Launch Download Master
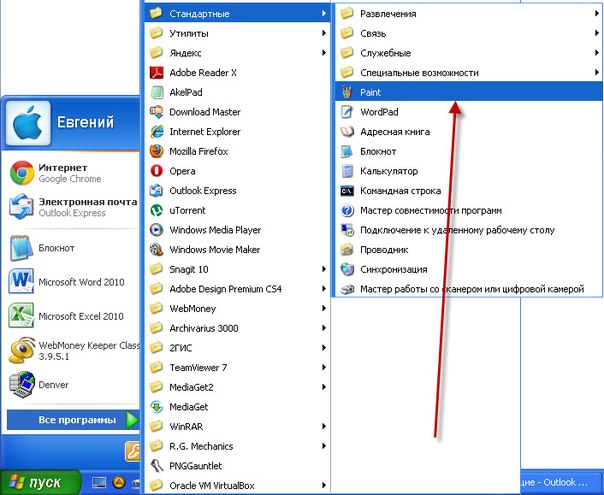Viewport: 604px width, 495px height. pyautogui.click(x=237, y=112)
